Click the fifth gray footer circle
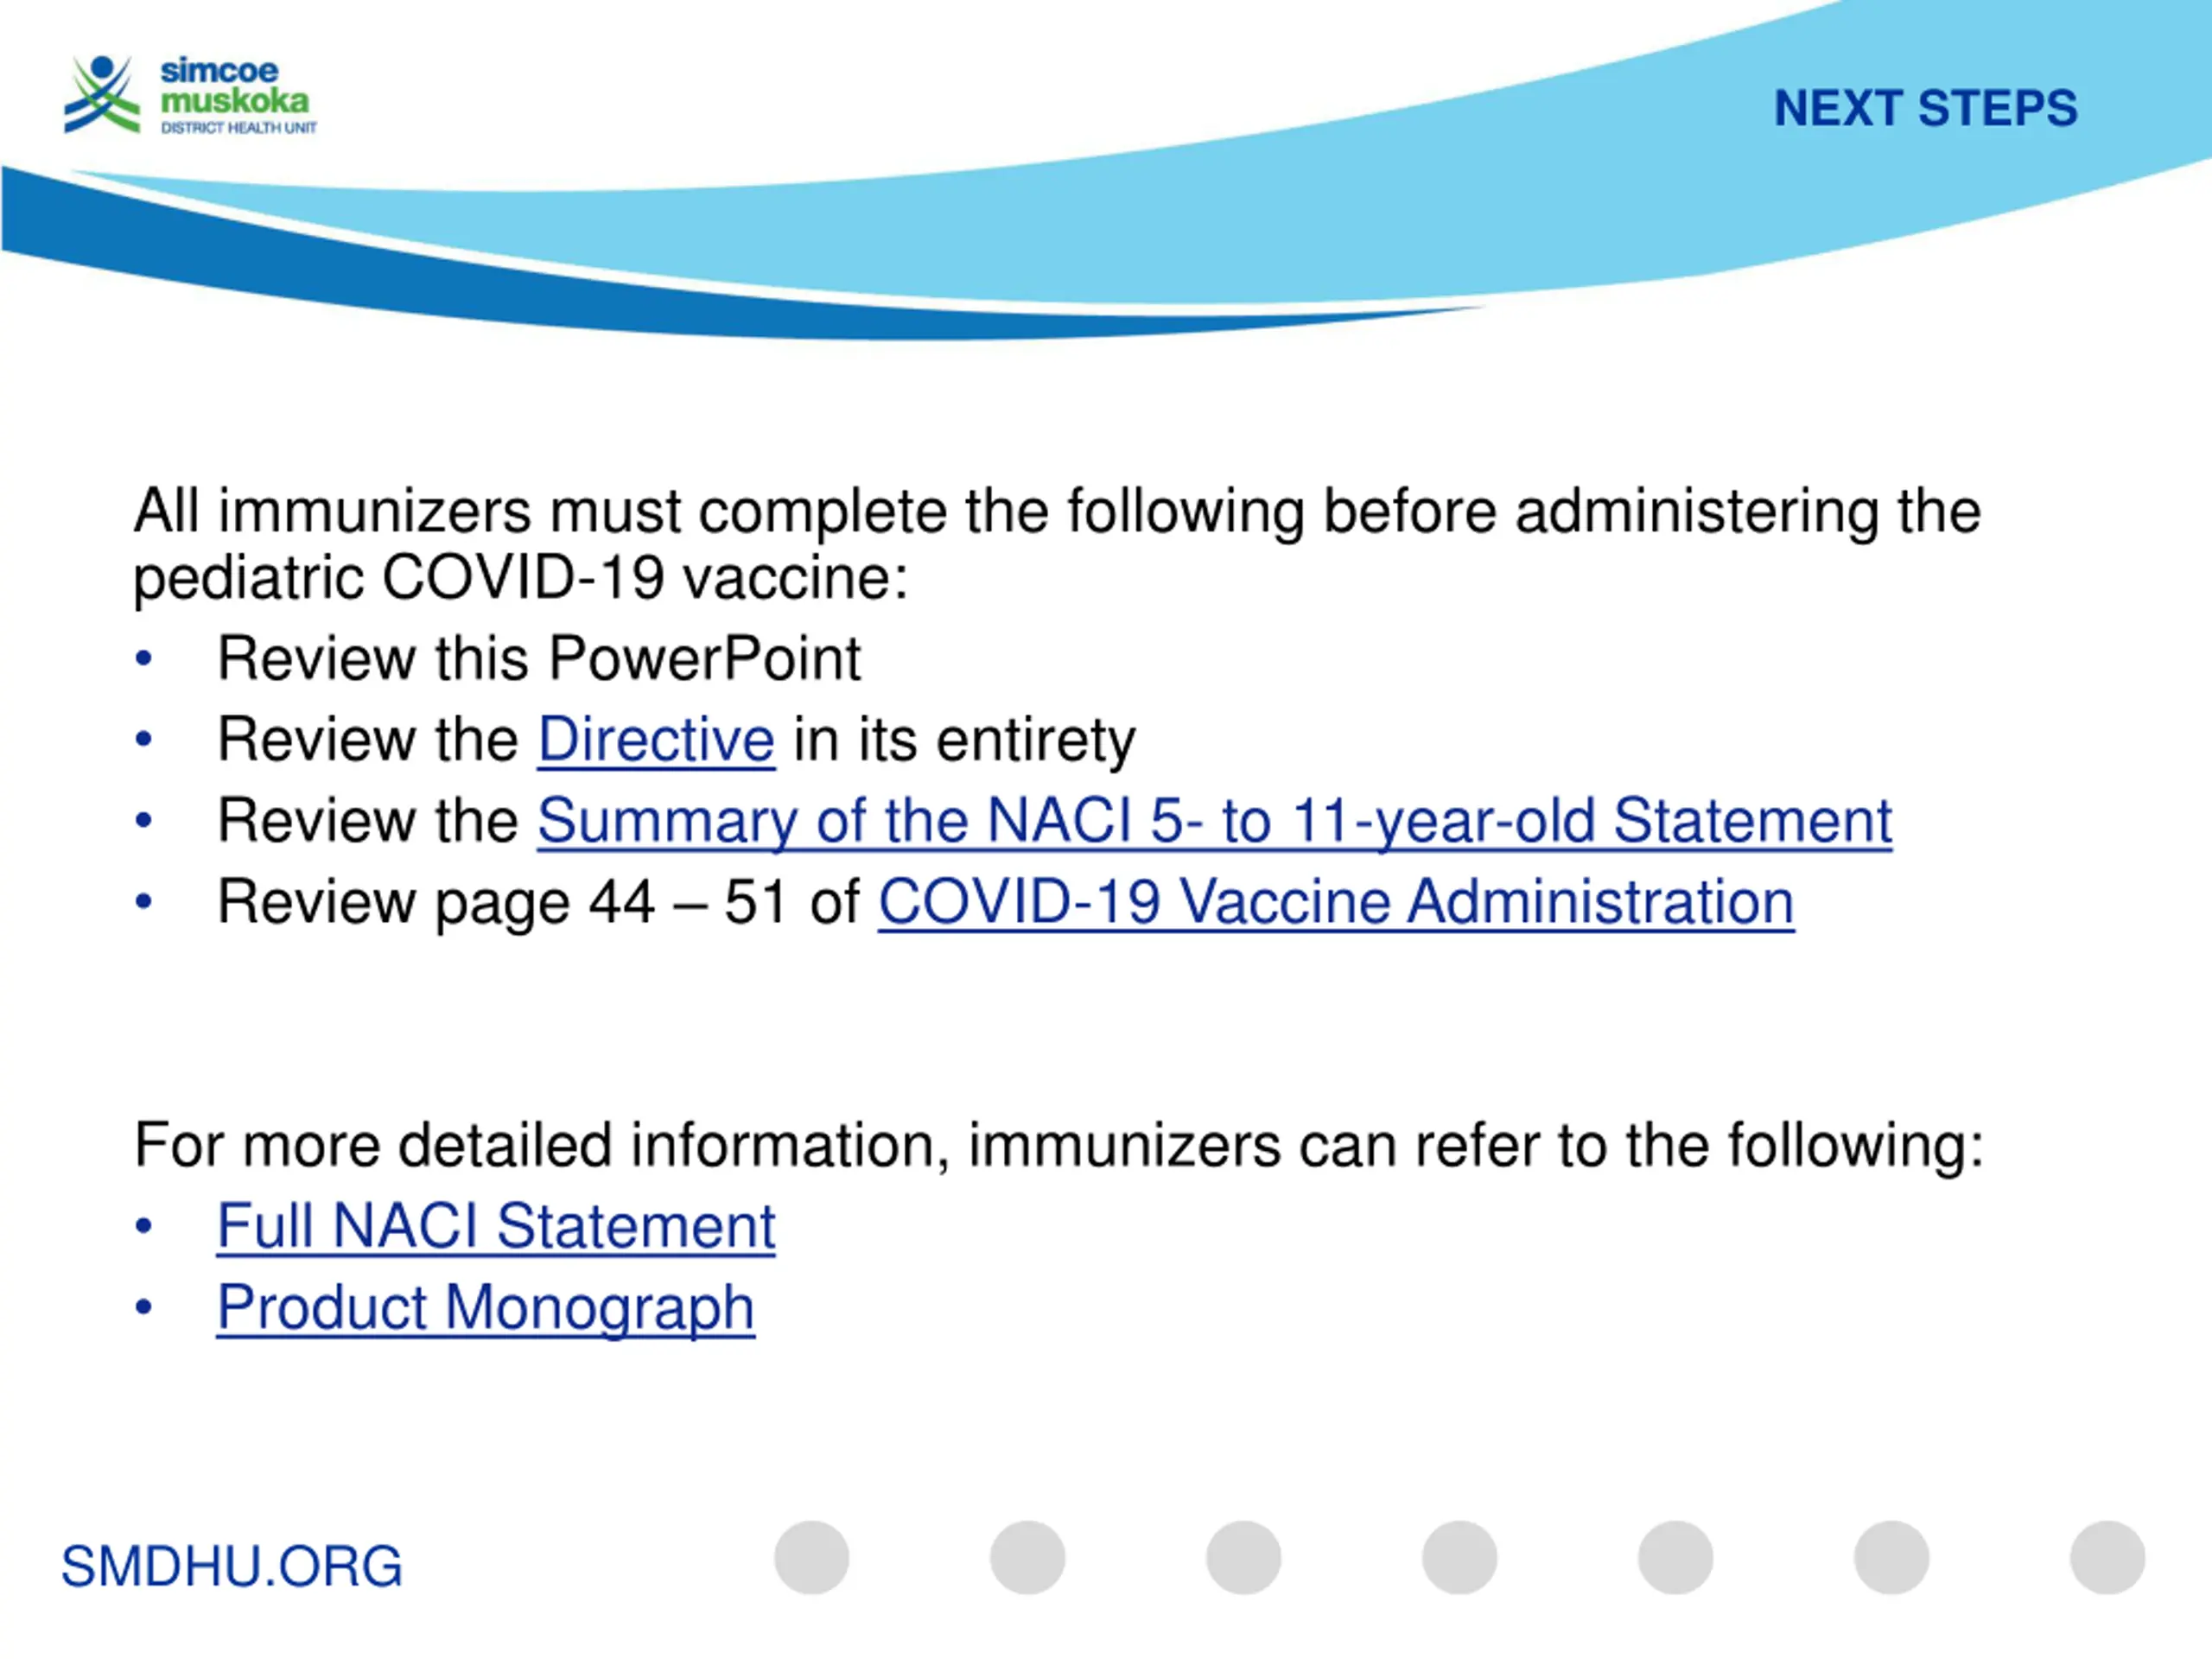The image size is (2212, 1659). pyautogui.click(x=1675, y=1557)
